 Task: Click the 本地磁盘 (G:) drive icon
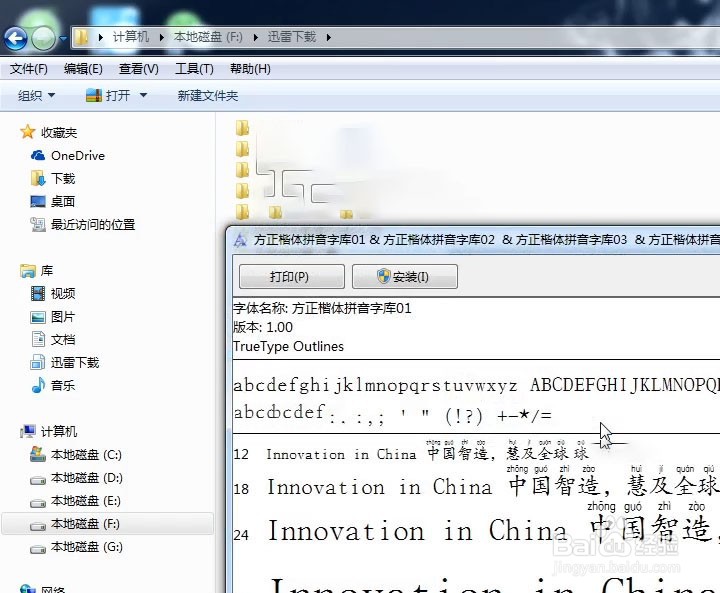38,548
